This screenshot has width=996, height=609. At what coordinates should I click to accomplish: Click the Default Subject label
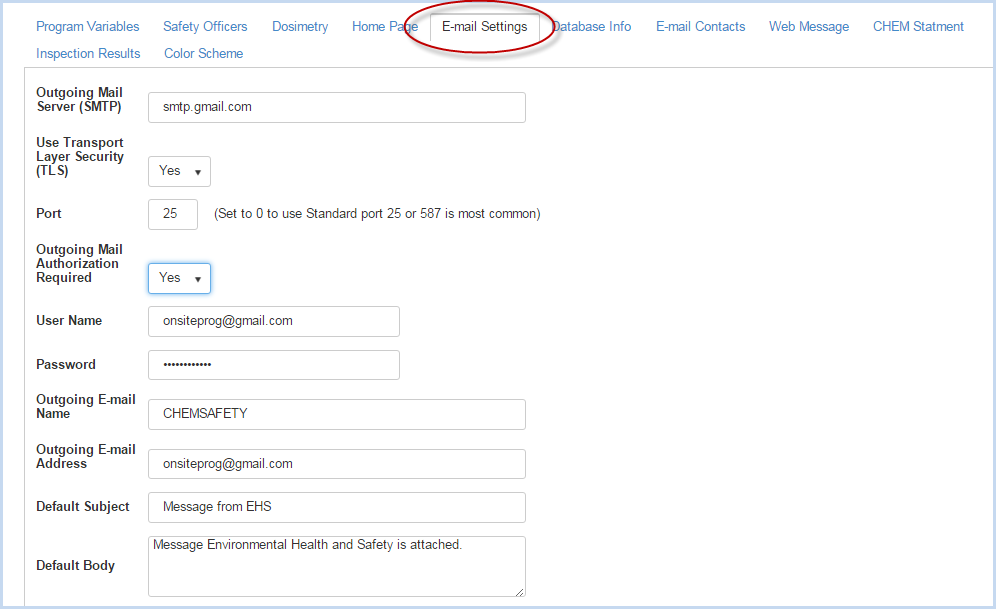pyautogui.click(x=83, y=507)
